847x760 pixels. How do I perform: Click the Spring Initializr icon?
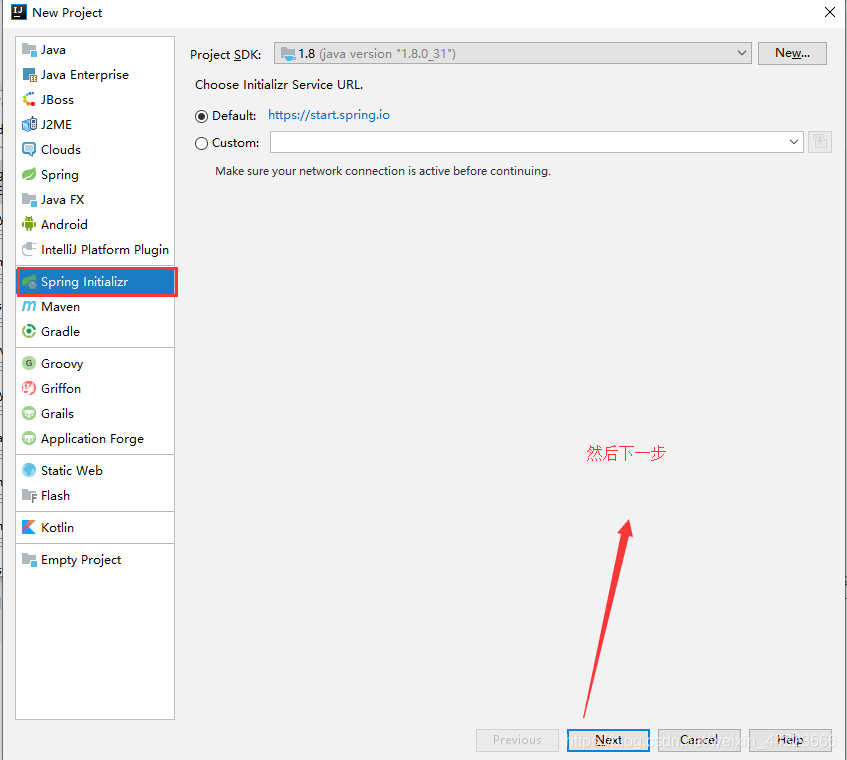pos(29,281)
